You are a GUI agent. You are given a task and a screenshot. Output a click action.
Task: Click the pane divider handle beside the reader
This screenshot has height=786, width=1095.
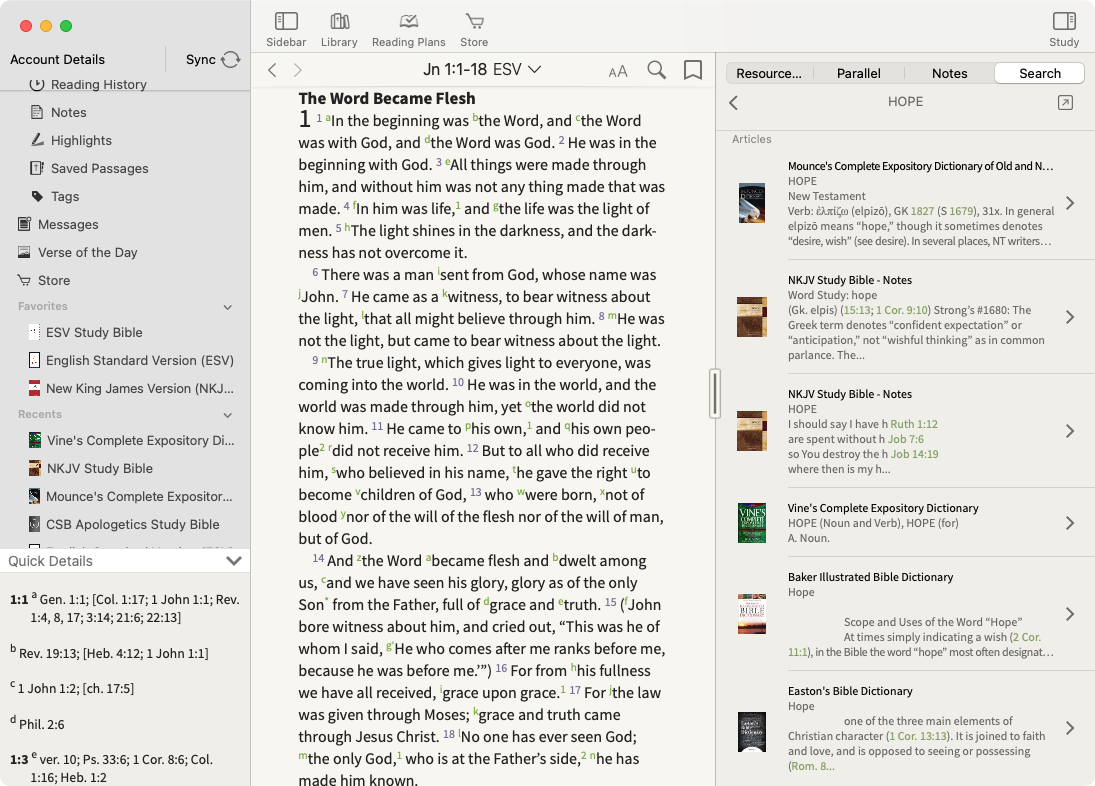[714, 394]
